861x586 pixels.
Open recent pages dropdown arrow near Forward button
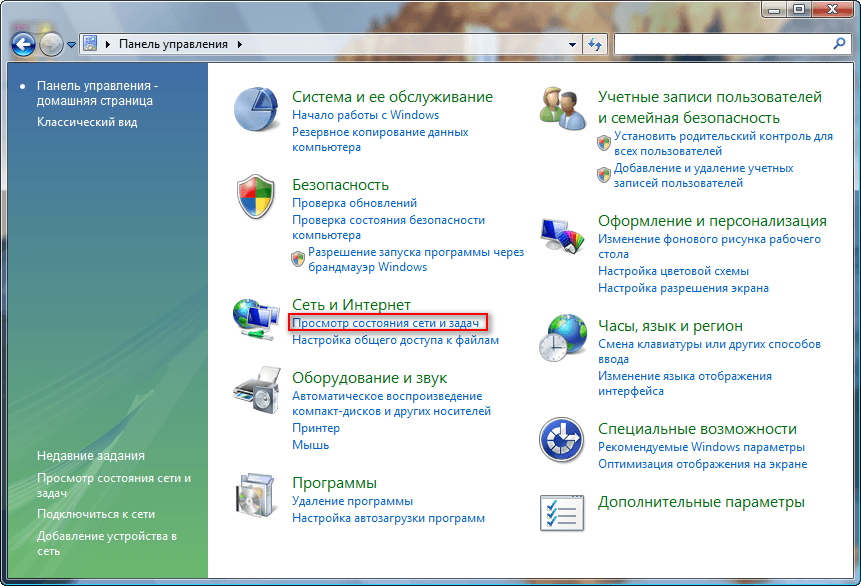click(x=71, y=44)
